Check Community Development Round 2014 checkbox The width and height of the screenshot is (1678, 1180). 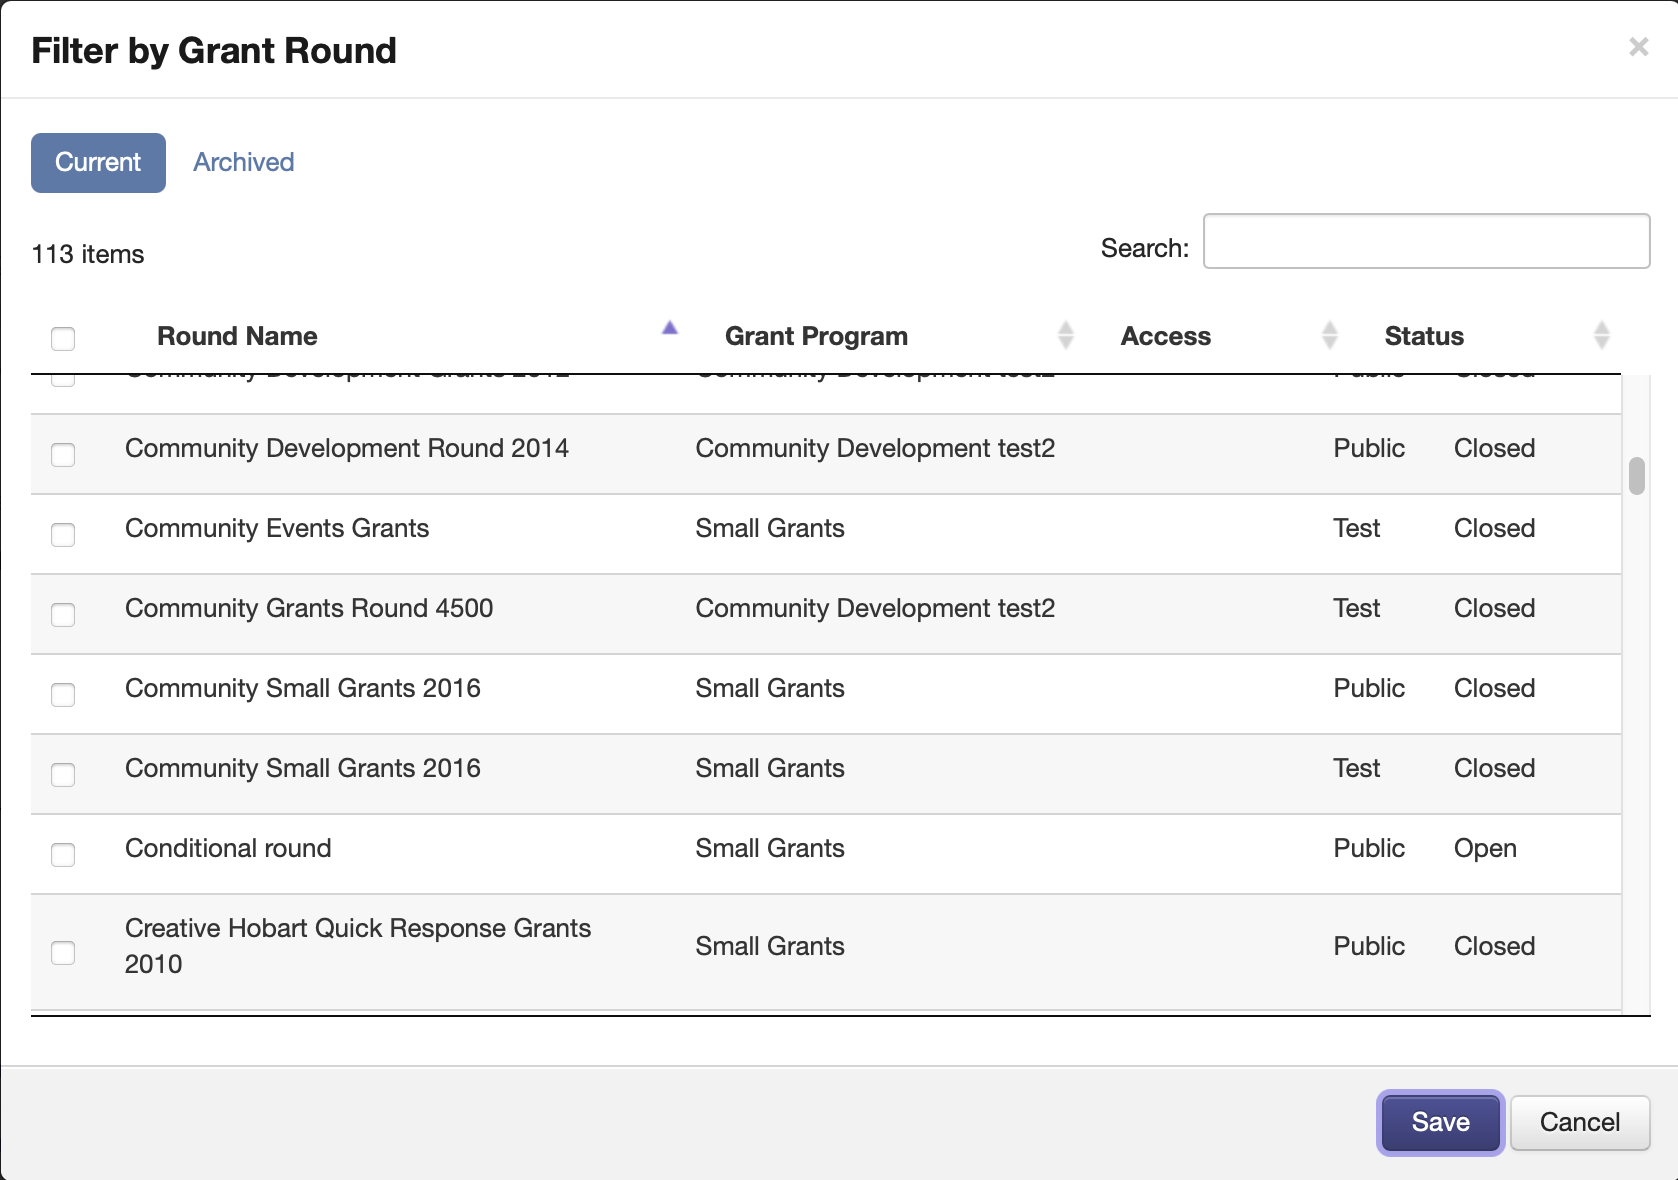[x=63, y=455]
